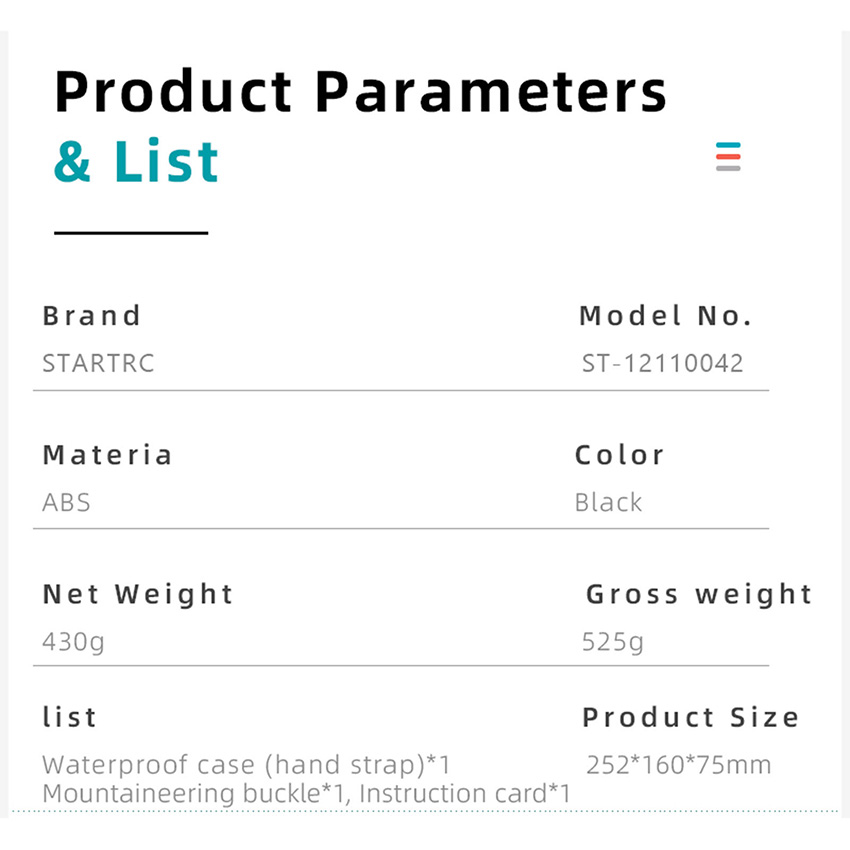Select the "Color" label
The image size is (850, 850).
[x=619, y=455]
